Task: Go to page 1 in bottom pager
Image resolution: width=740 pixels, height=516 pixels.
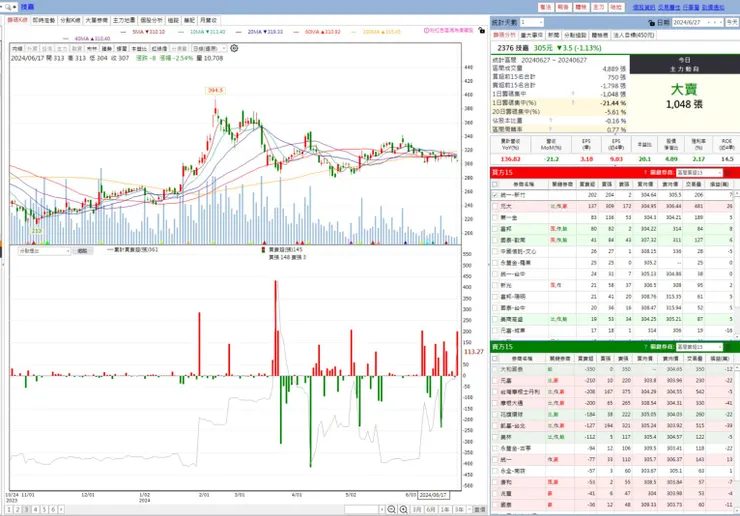Action: tap(9, 509)
